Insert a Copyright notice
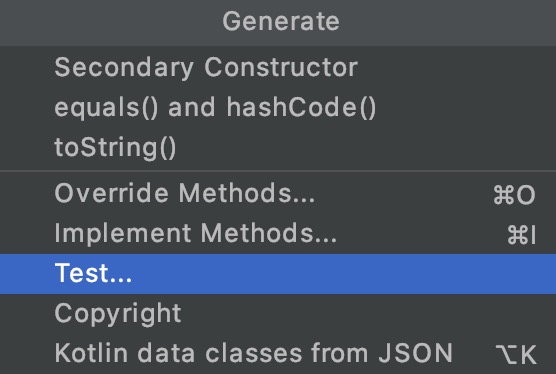Screen dimensions: 556x374 point(278,314)
